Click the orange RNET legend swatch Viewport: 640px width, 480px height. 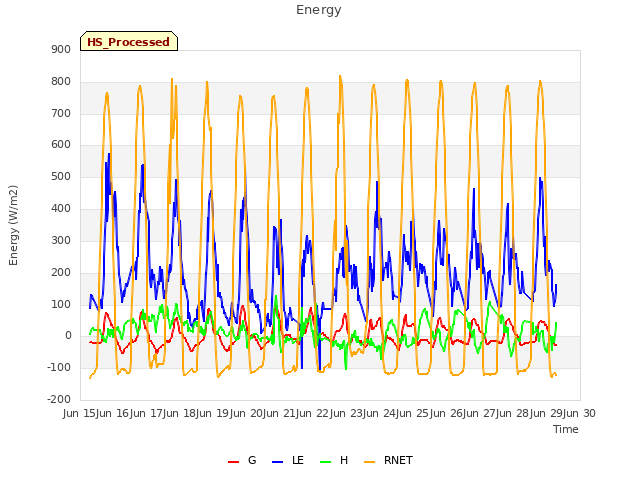tap(369, 462)
